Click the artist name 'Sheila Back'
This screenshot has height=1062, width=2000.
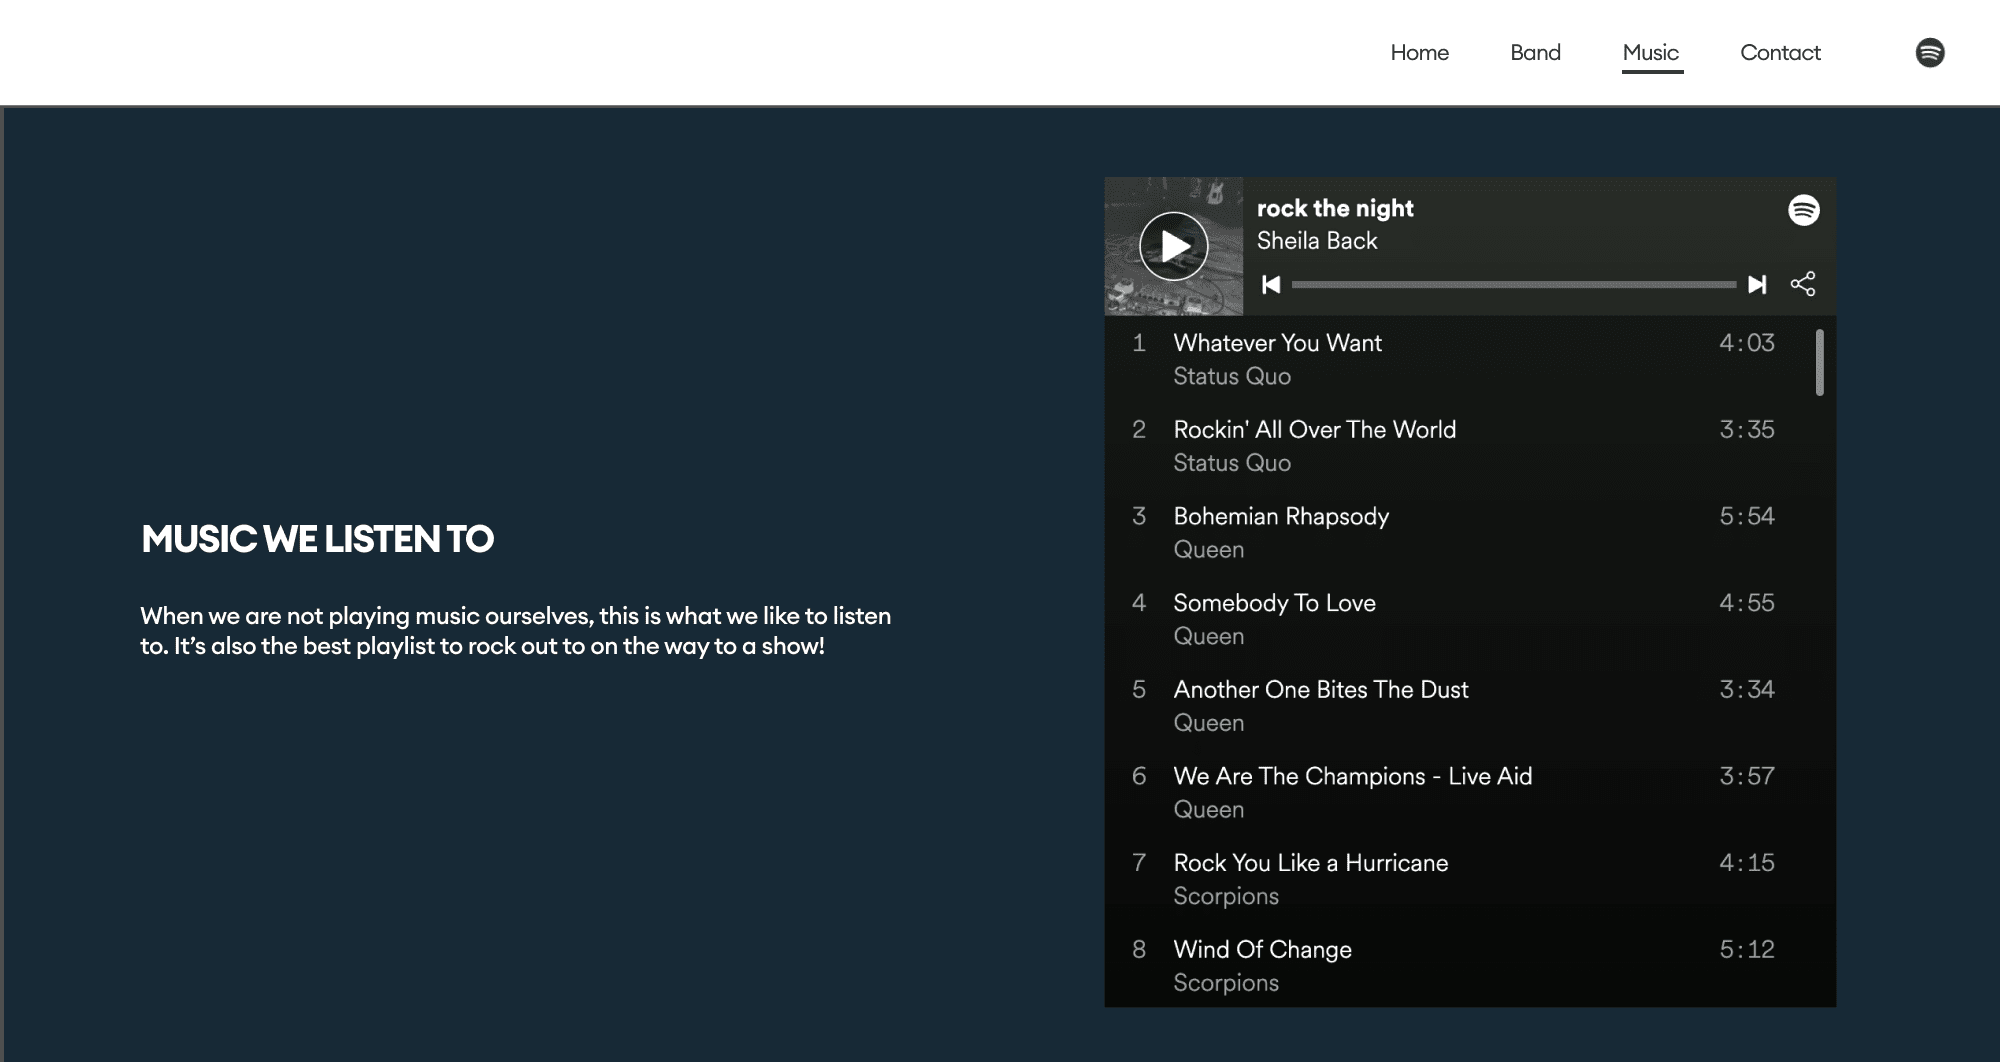point(1317,241)
